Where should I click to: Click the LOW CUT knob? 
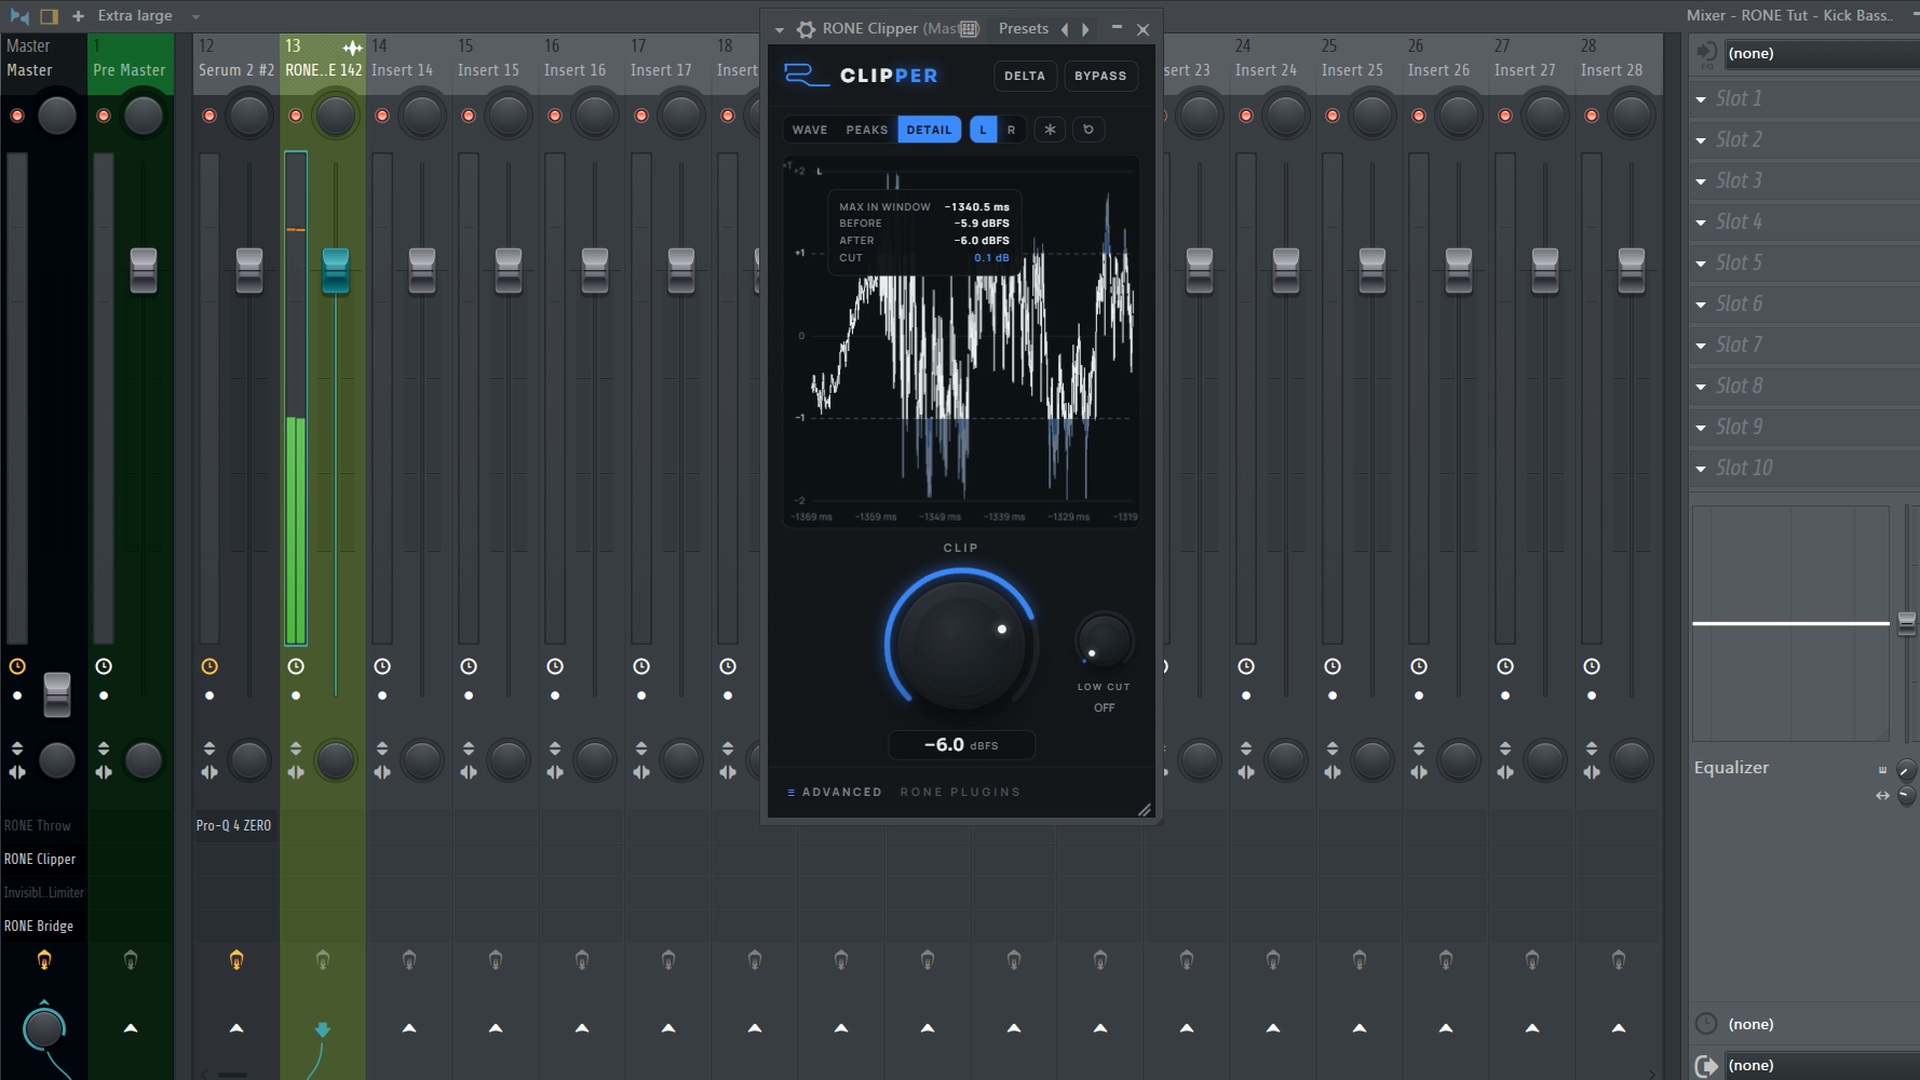point(1103,641)
